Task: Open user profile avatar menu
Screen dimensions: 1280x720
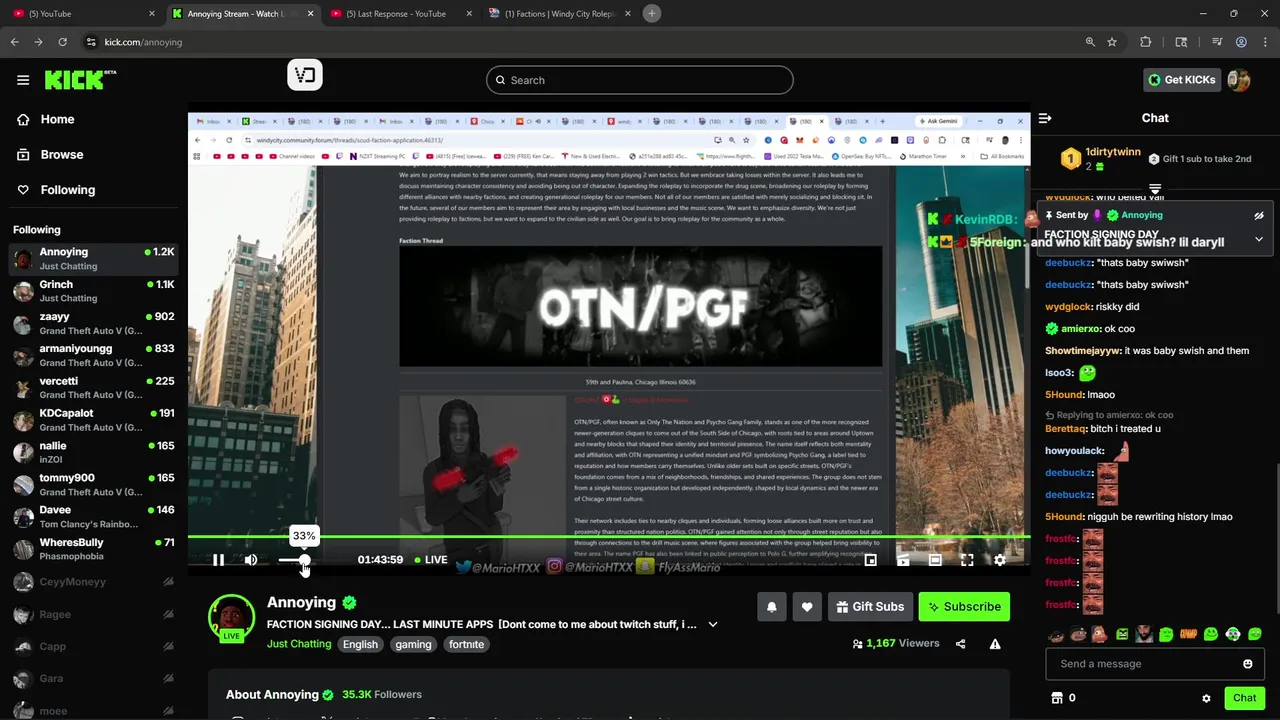Action: pos(1239,80)
